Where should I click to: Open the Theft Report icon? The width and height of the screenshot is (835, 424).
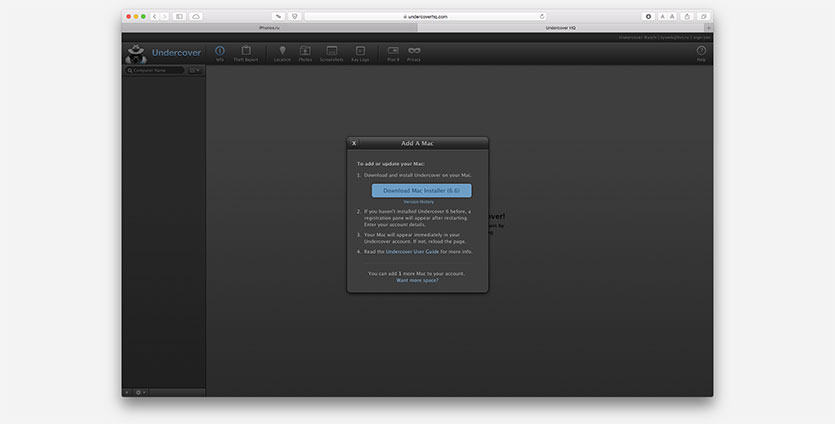[x=245, y=53]
